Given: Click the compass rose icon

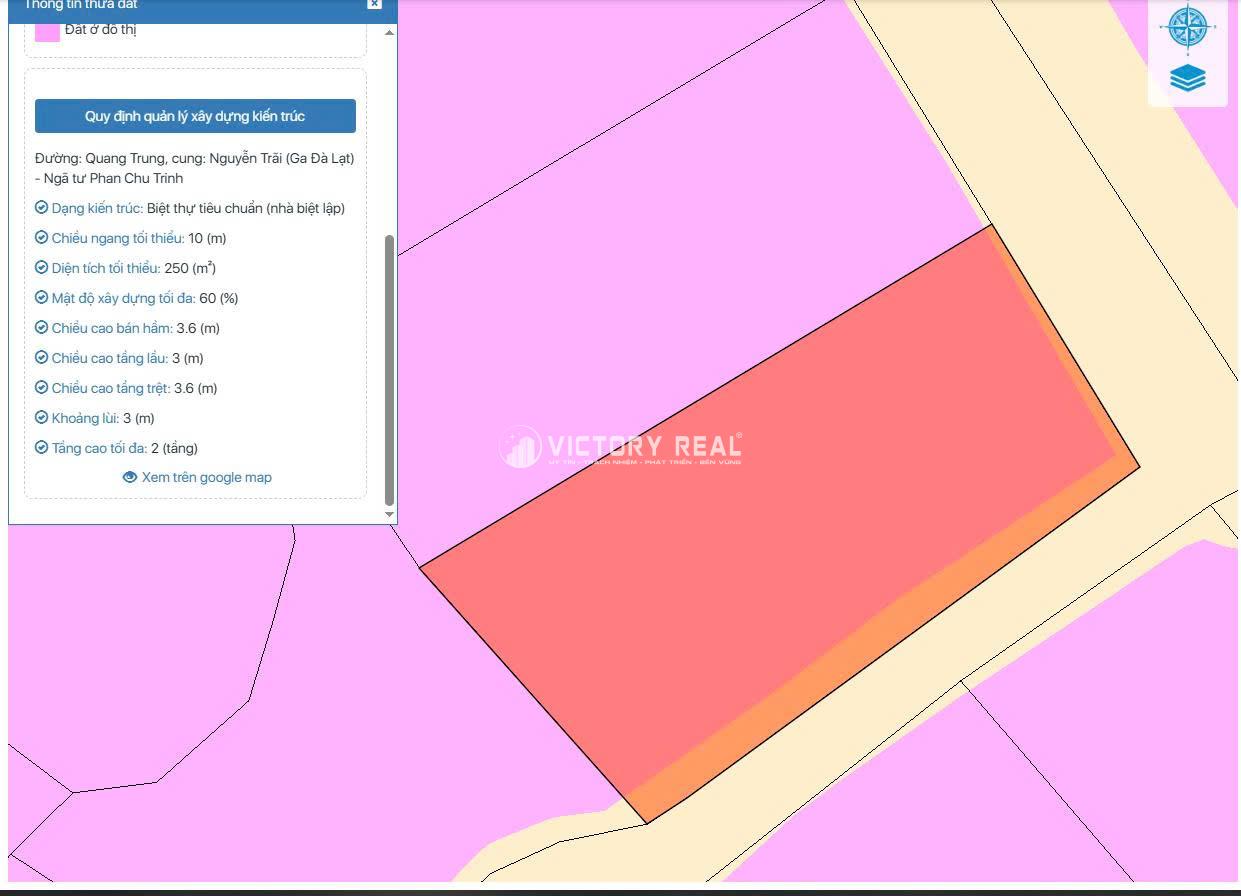Looking at the screenshot, I should coord(1187,27).
